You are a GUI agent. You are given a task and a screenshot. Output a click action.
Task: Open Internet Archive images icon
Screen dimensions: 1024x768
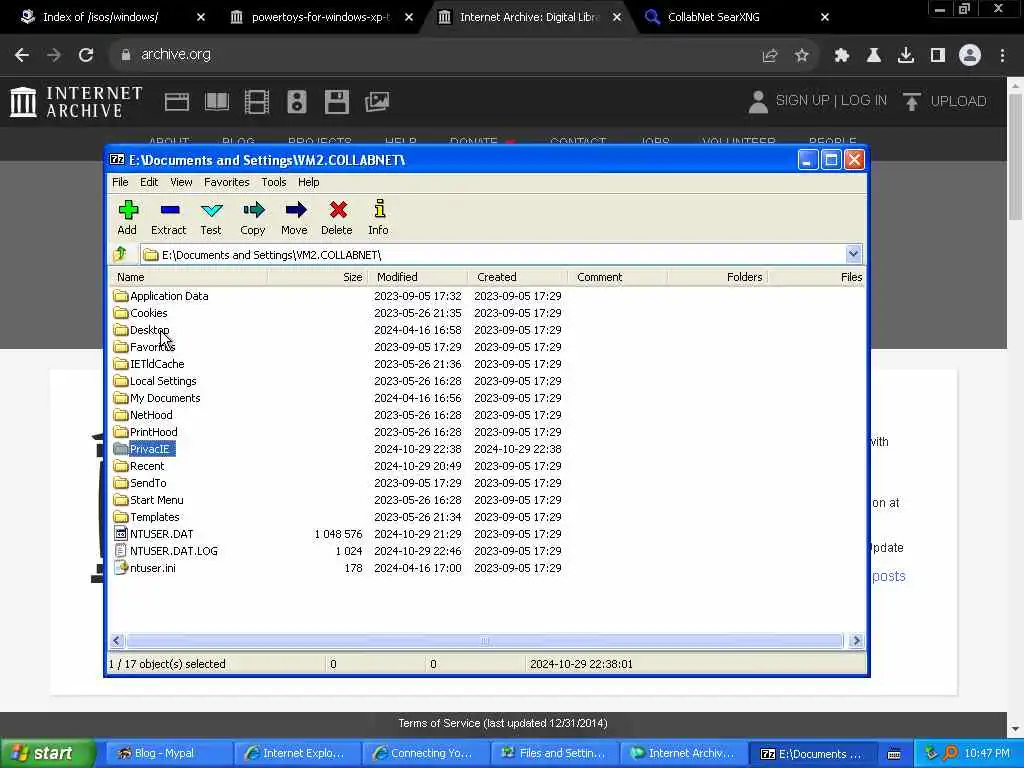[377, 102]
